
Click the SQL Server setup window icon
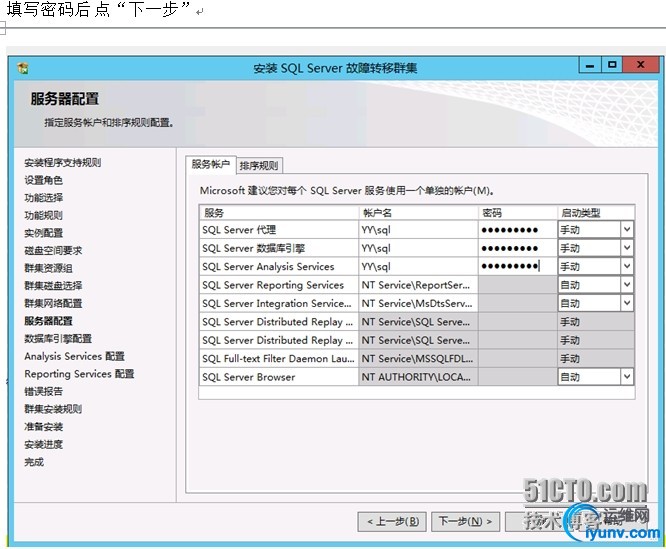(x=23, y=68)
